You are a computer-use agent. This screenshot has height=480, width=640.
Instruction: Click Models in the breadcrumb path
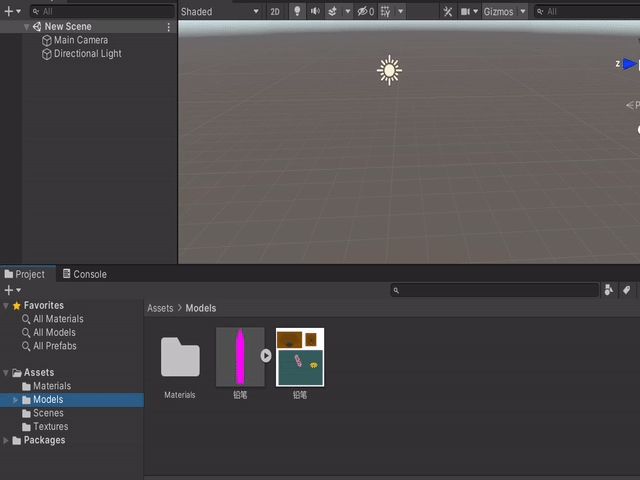point(201,308)
